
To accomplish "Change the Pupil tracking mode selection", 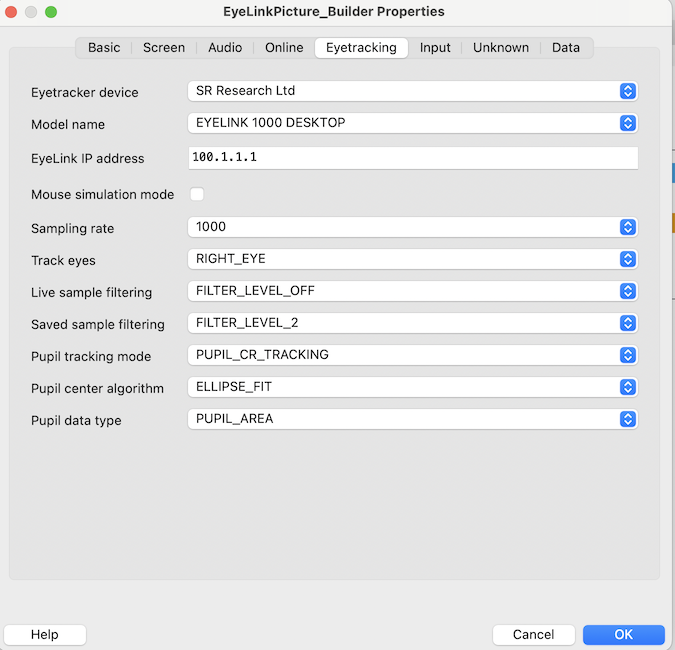I will coord(412,355).
